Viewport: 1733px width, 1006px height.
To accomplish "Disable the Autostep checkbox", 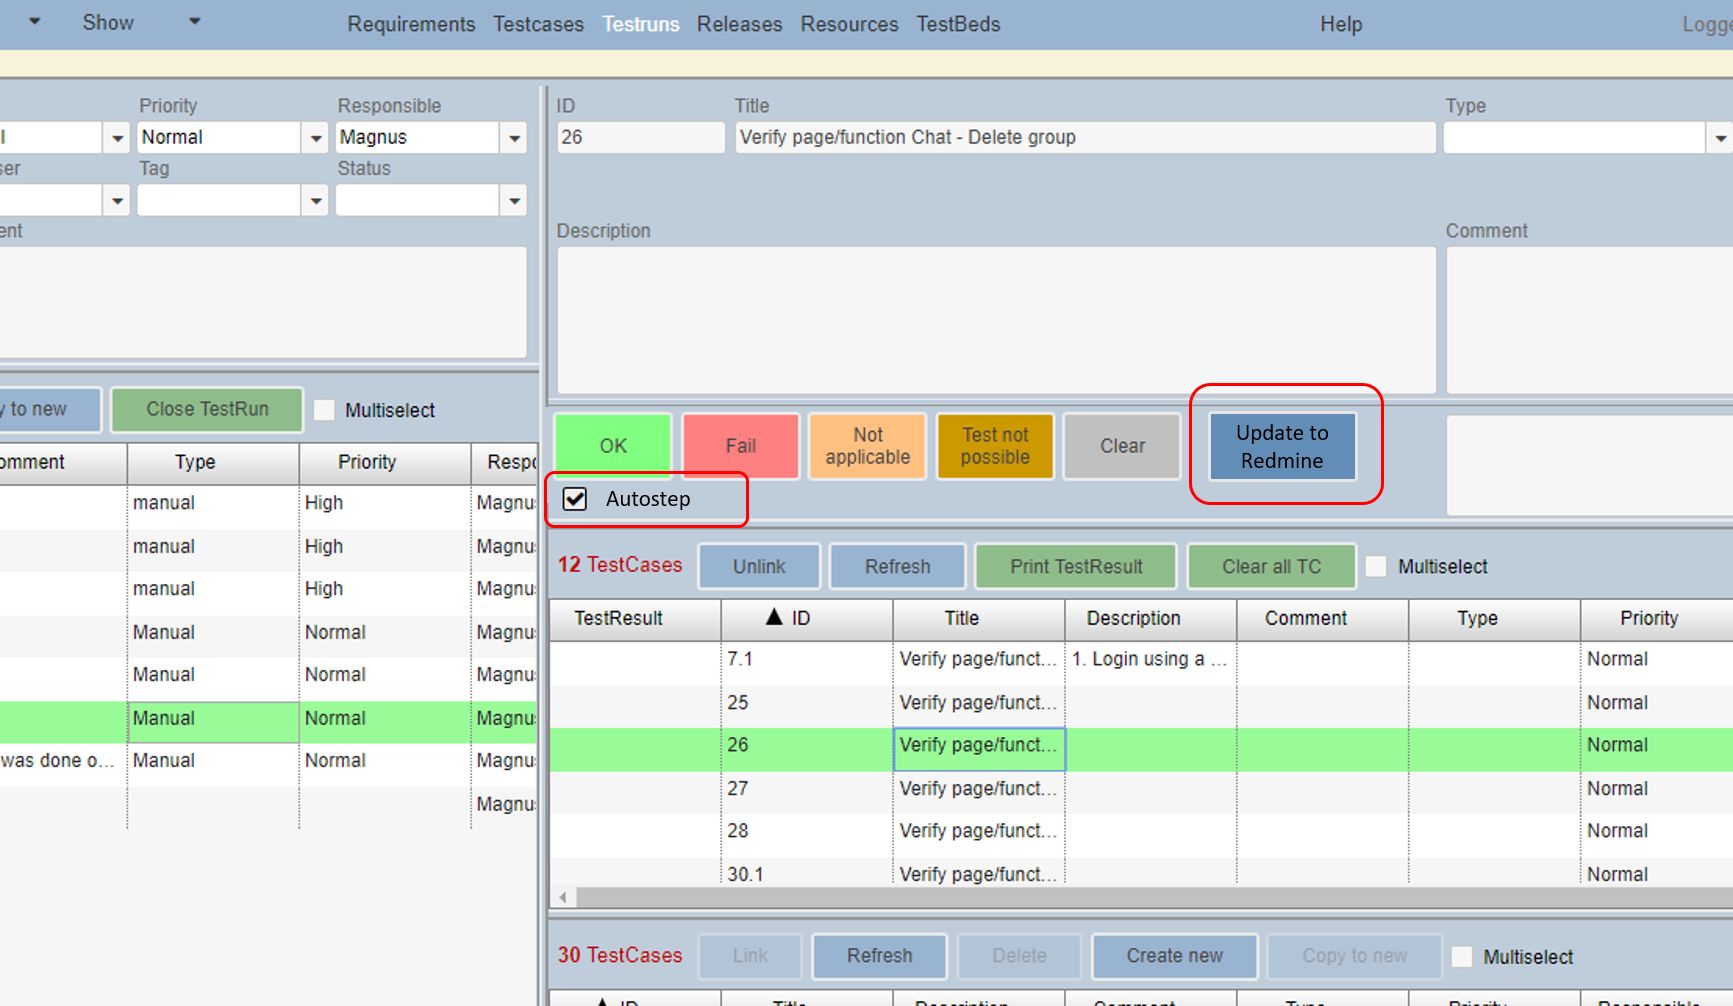I will pyautogui.click(x=574, y=499).
